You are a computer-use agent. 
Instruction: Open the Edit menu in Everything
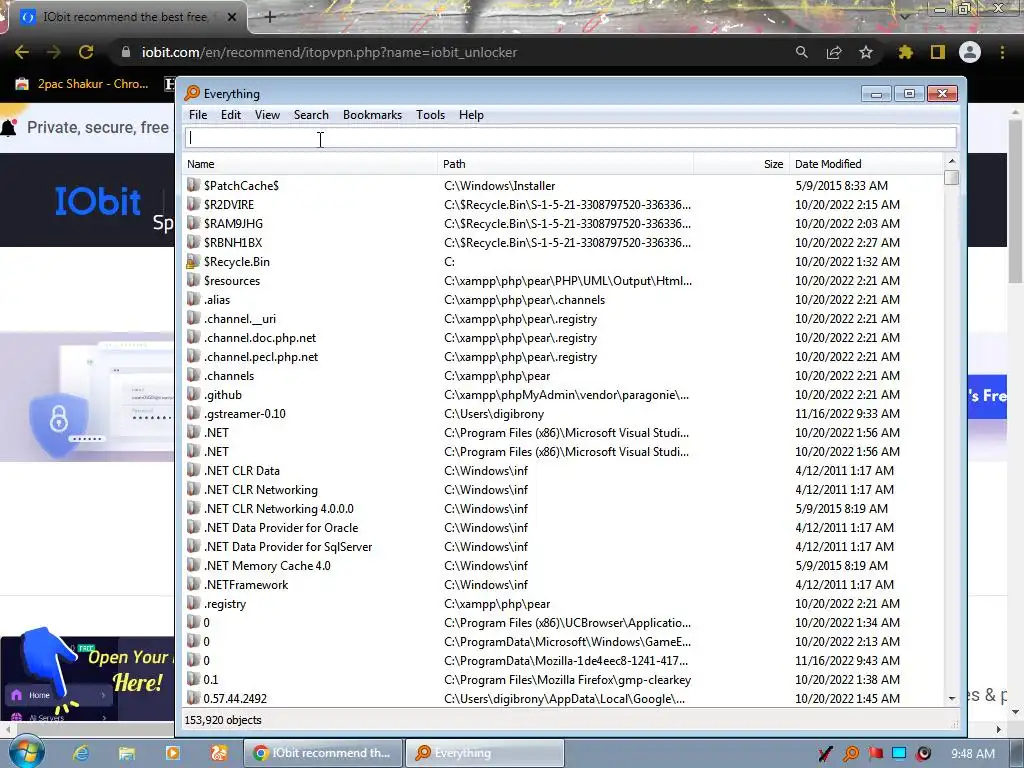pos(231,115)
